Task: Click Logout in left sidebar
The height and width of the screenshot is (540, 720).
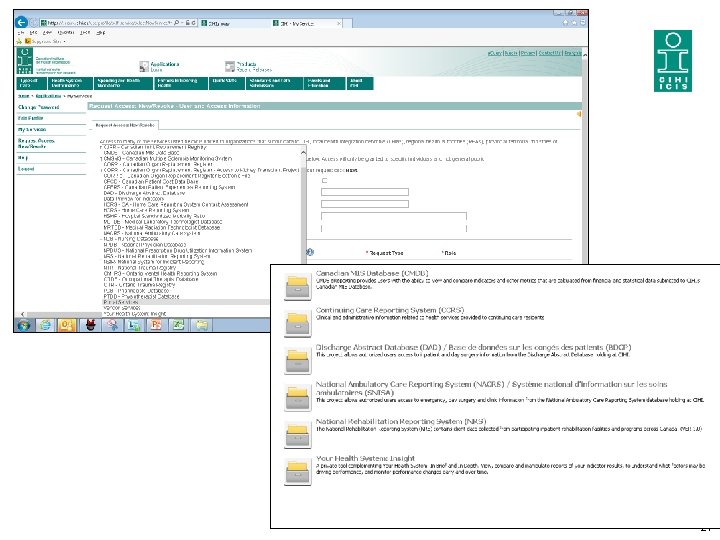Action: click(26, 169)
